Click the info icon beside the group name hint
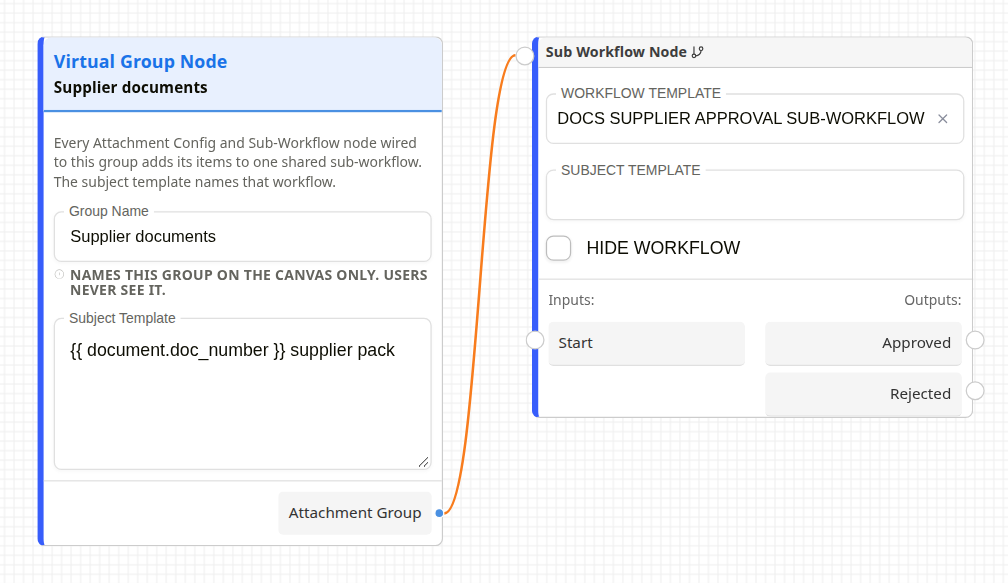The image size is (1008, 583). click(59, 274)
